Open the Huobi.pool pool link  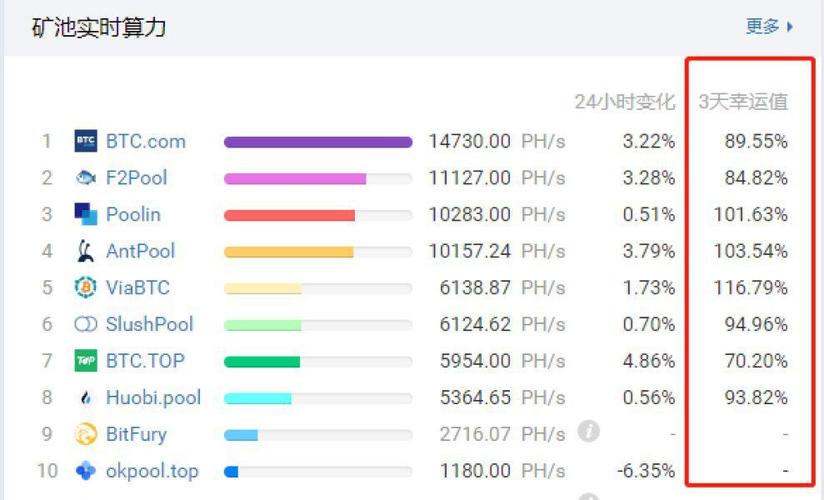pyautogui.click(x=153, y=398)
